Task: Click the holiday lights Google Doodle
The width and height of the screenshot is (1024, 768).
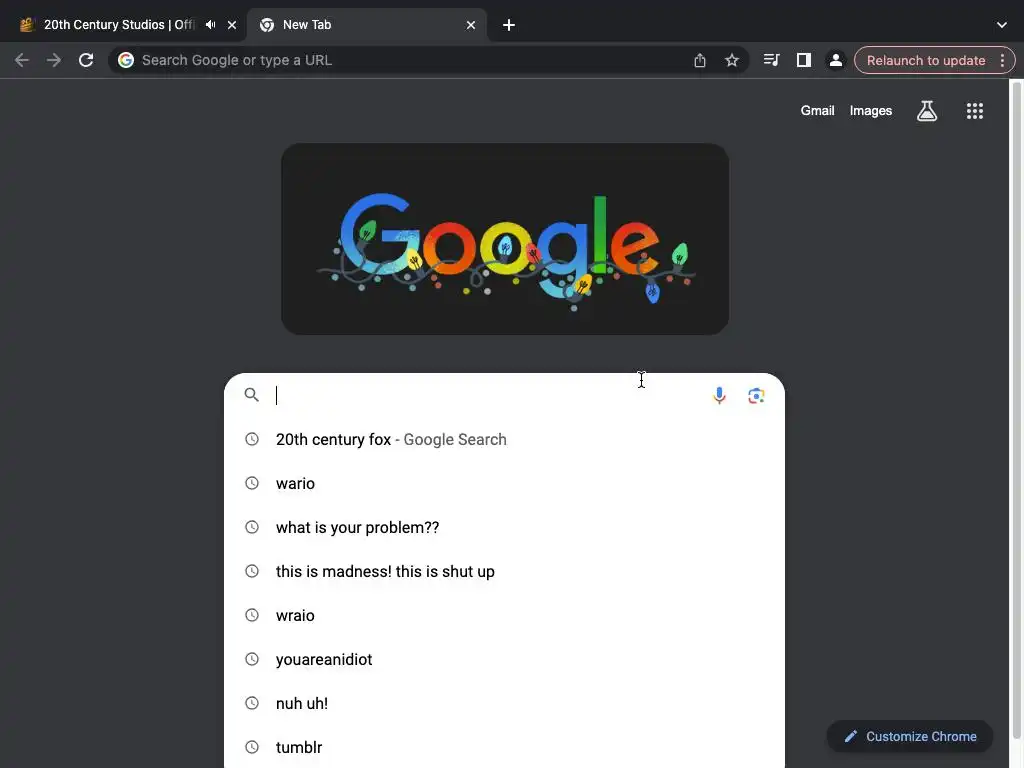Action: pyautogui.click(x=505, y=239)
